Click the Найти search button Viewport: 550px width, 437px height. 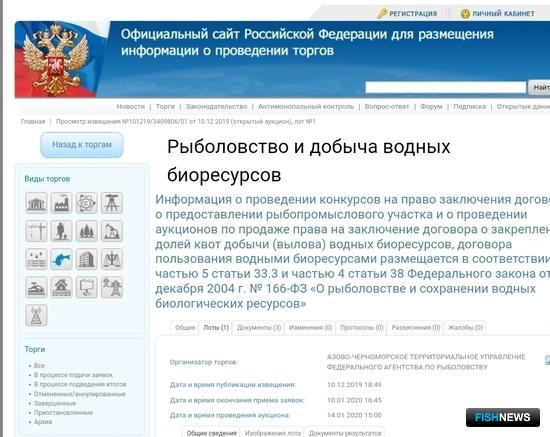pos(539,87)
